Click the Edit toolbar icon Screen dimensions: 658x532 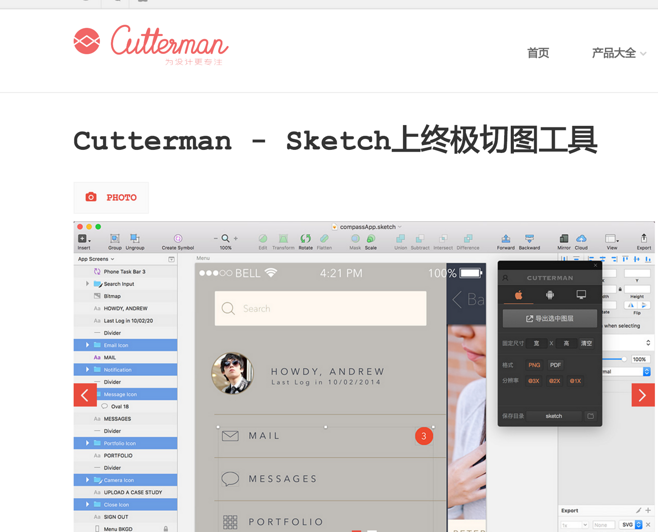tap(263, 239)
